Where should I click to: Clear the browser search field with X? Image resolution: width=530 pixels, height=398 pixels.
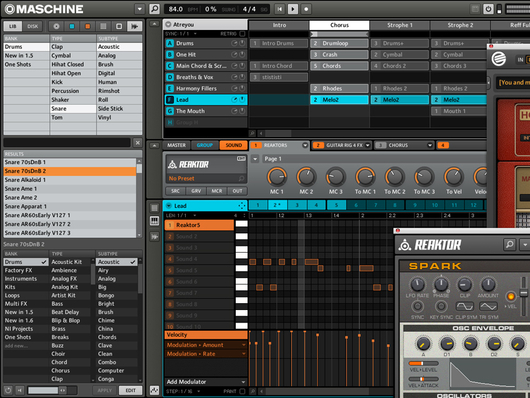pyautogui.click(x=138, y=143)
